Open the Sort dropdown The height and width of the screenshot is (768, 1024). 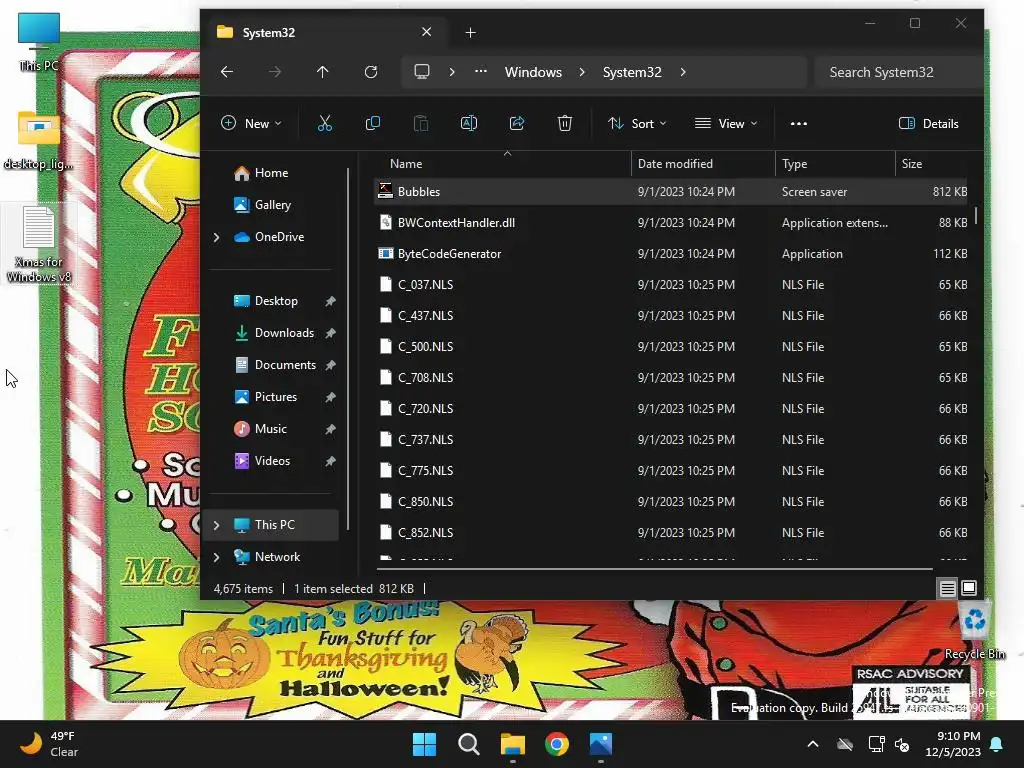tap(637, 123)
